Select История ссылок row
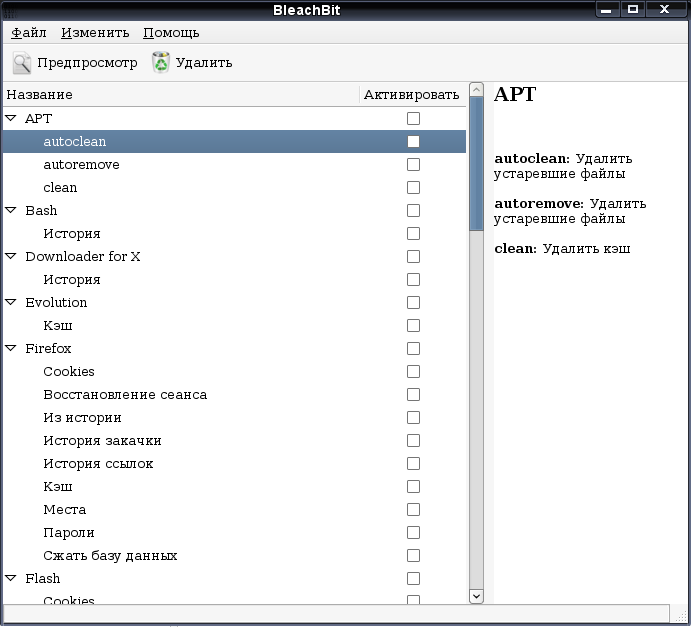Image resolution: width=691 pixels, height=627 pixels. pos(234,464)
